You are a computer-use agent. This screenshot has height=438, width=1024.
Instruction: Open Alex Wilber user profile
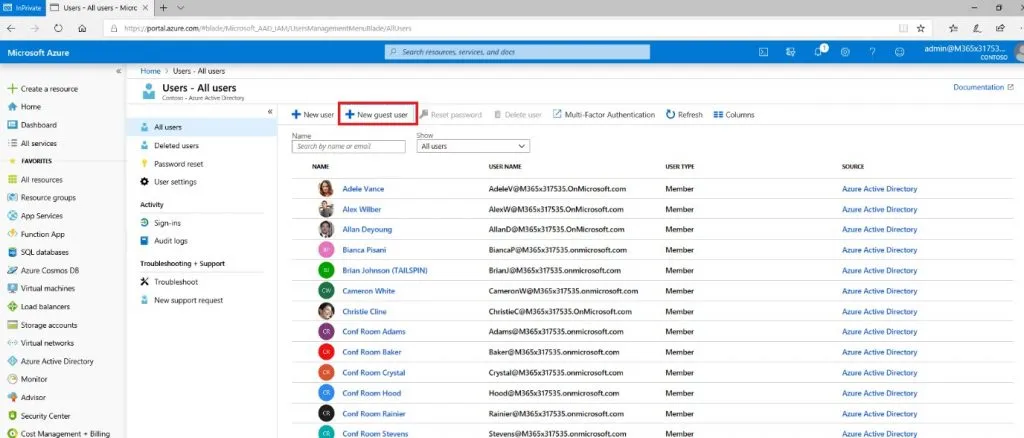tap(362, 210)
